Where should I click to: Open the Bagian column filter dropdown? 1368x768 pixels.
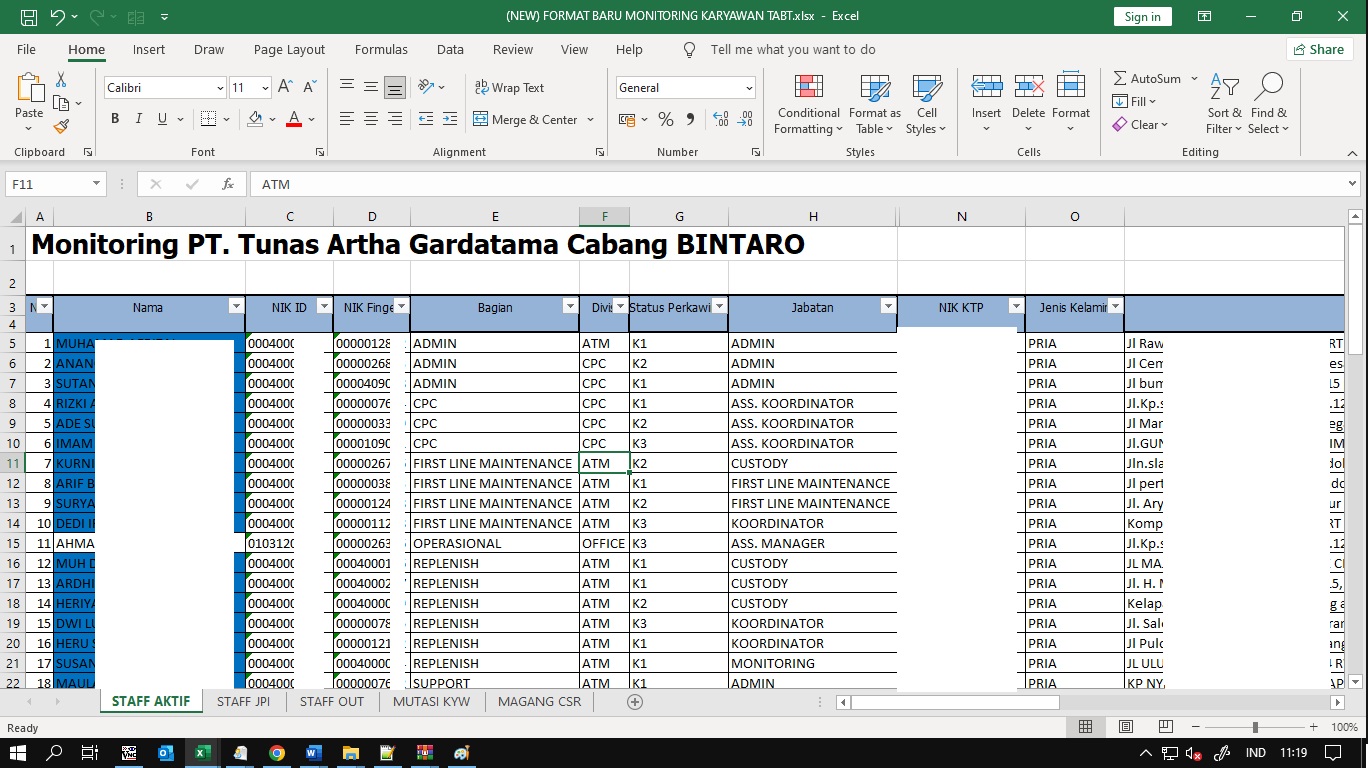(568, 307)
